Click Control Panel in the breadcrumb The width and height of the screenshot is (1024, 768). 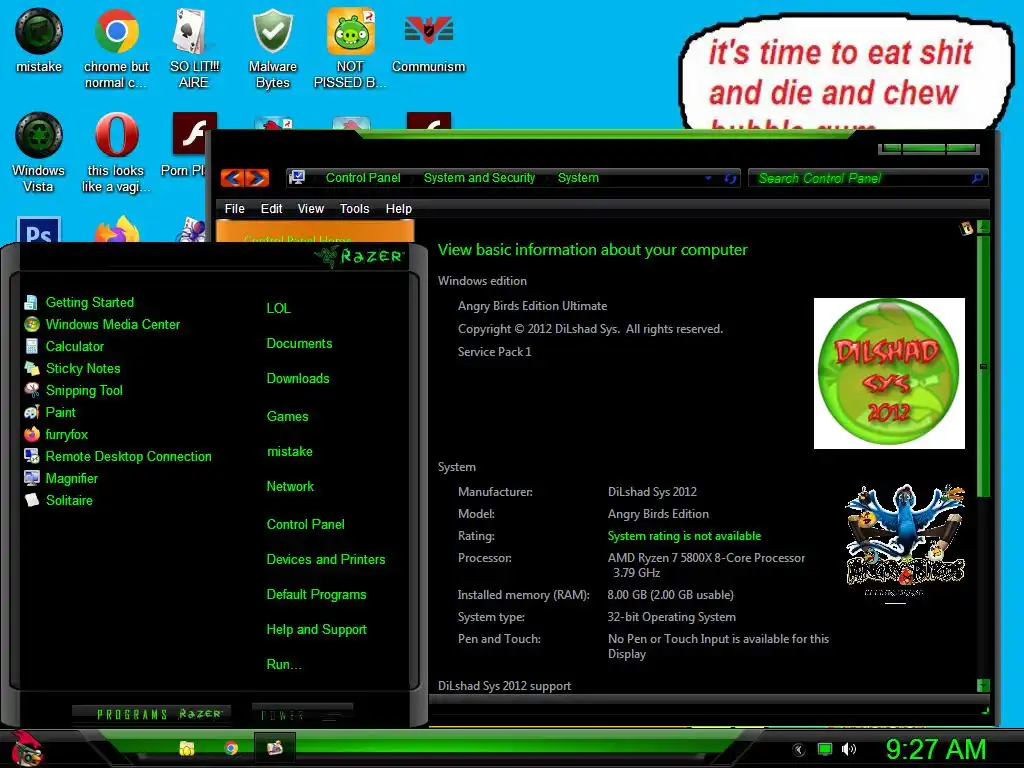click(x=363, y=178)
